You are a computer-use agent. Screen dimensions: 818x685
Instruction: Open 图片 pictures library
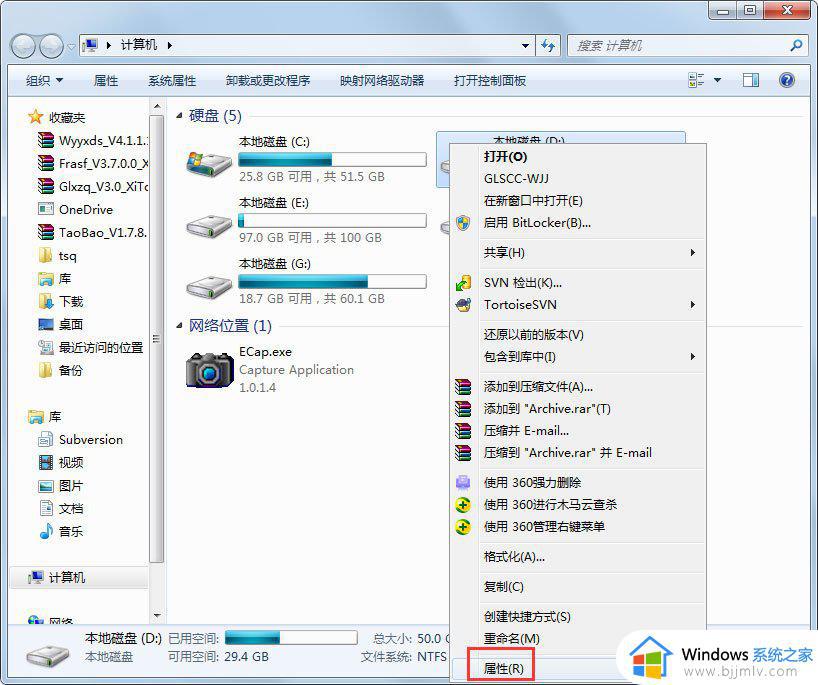[x=61, y=486]
